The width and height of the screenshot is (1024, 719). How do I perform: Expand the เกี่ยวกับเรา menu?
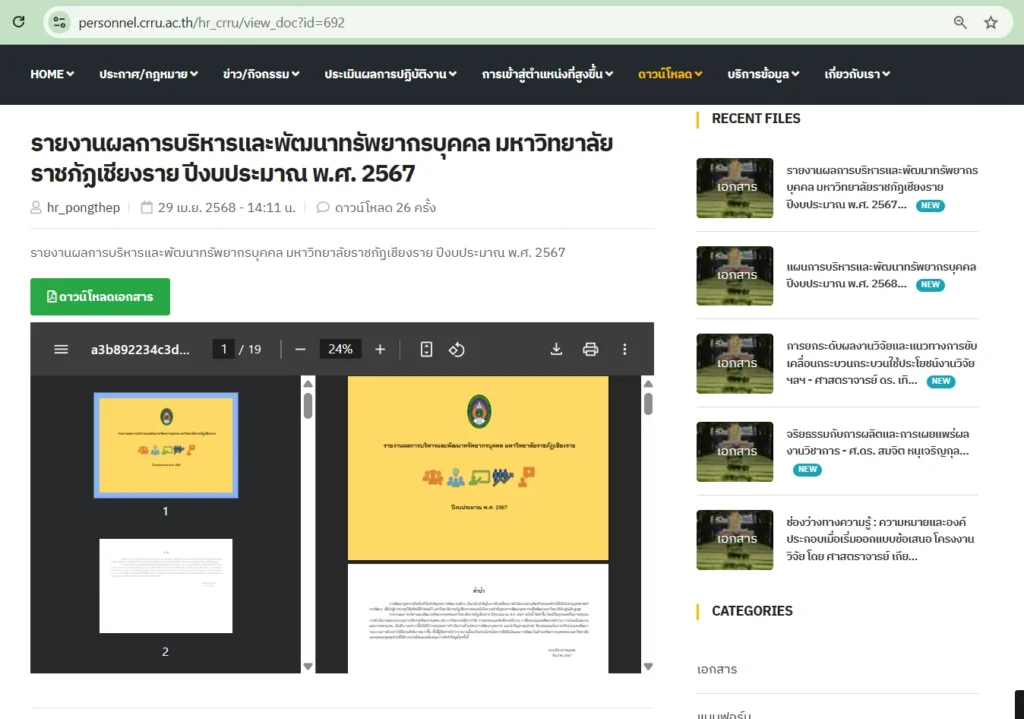[x=857, y=74]
